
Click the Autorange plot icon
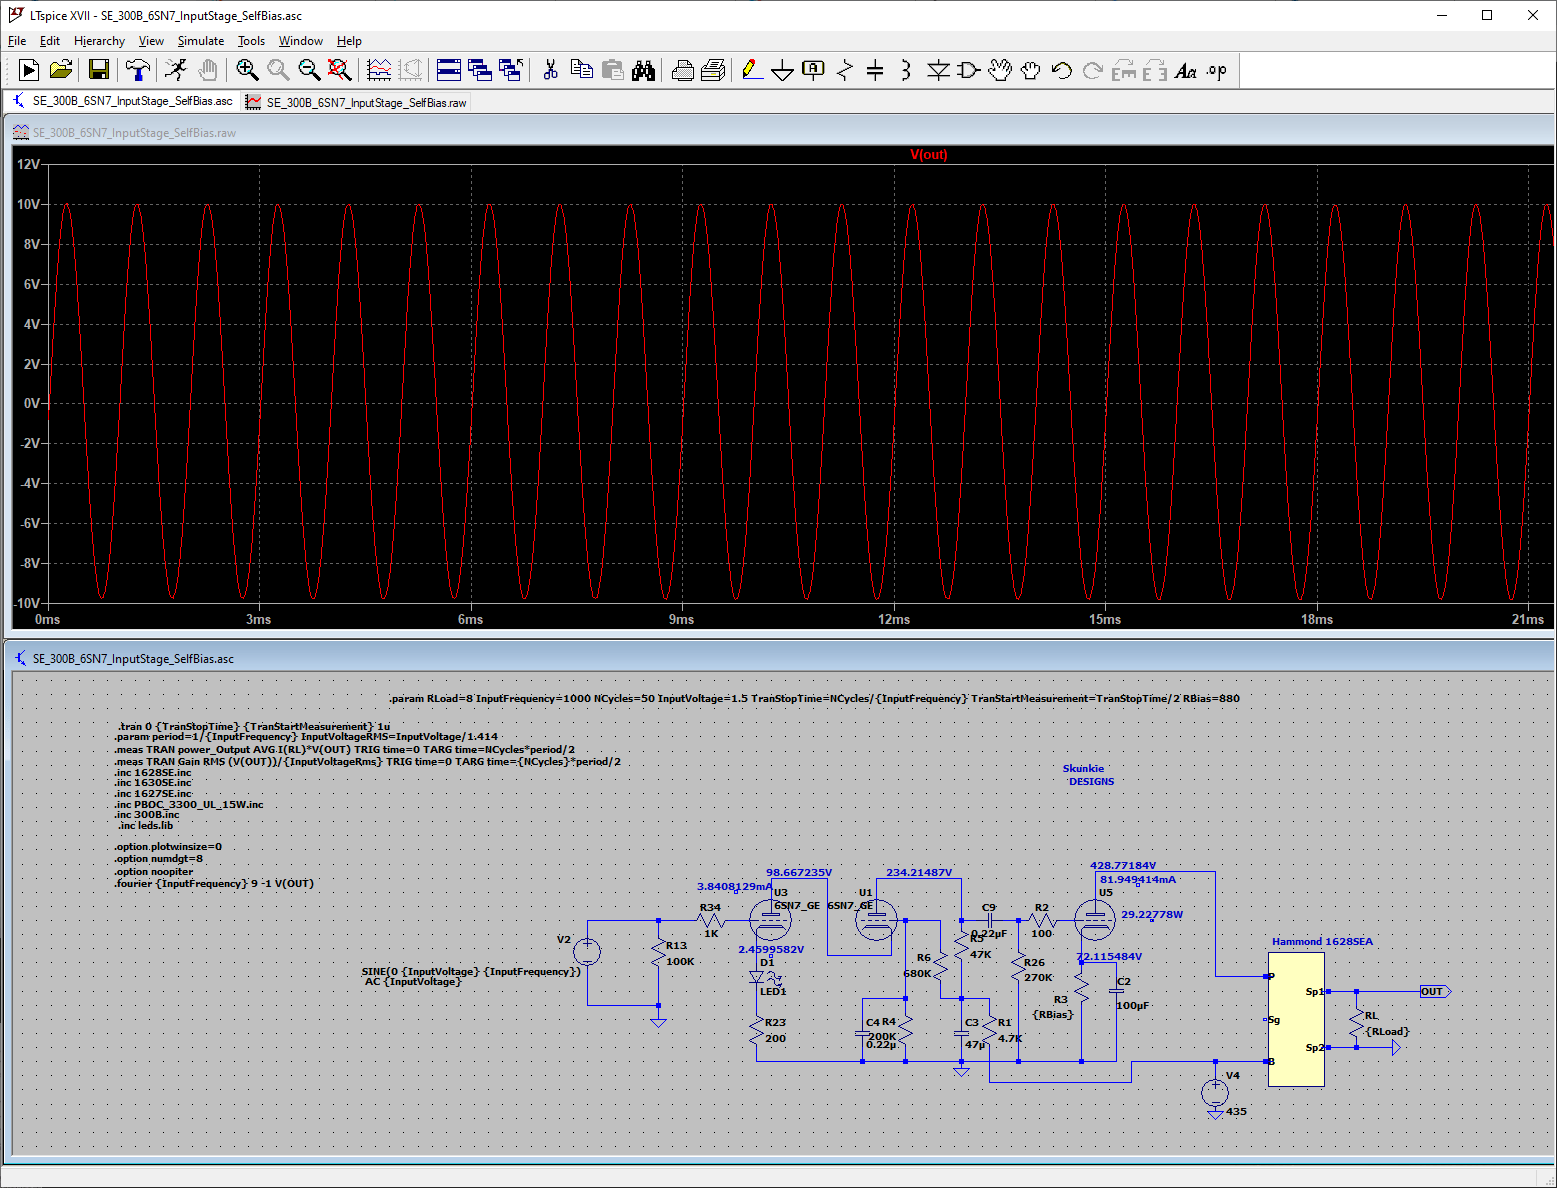pos(379,70)
